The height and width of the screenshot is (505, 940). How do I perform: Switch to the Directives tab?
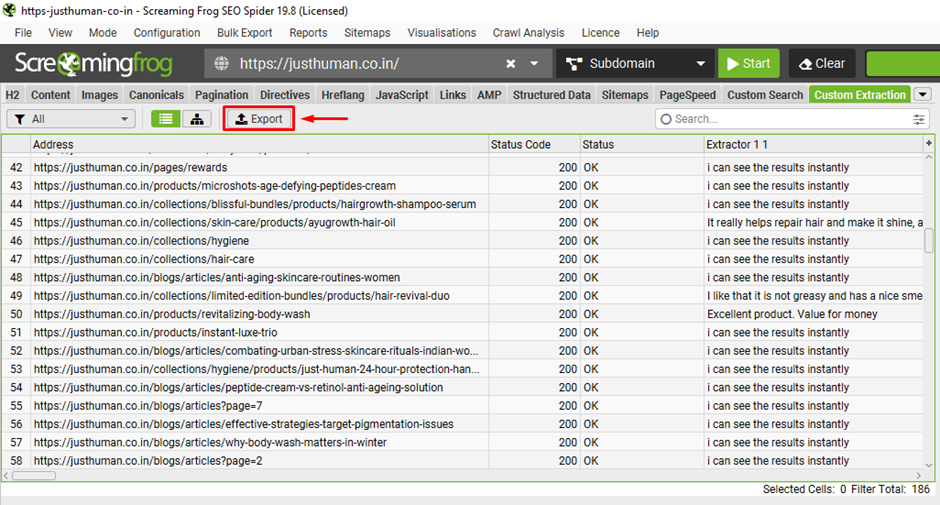(285, 95)
